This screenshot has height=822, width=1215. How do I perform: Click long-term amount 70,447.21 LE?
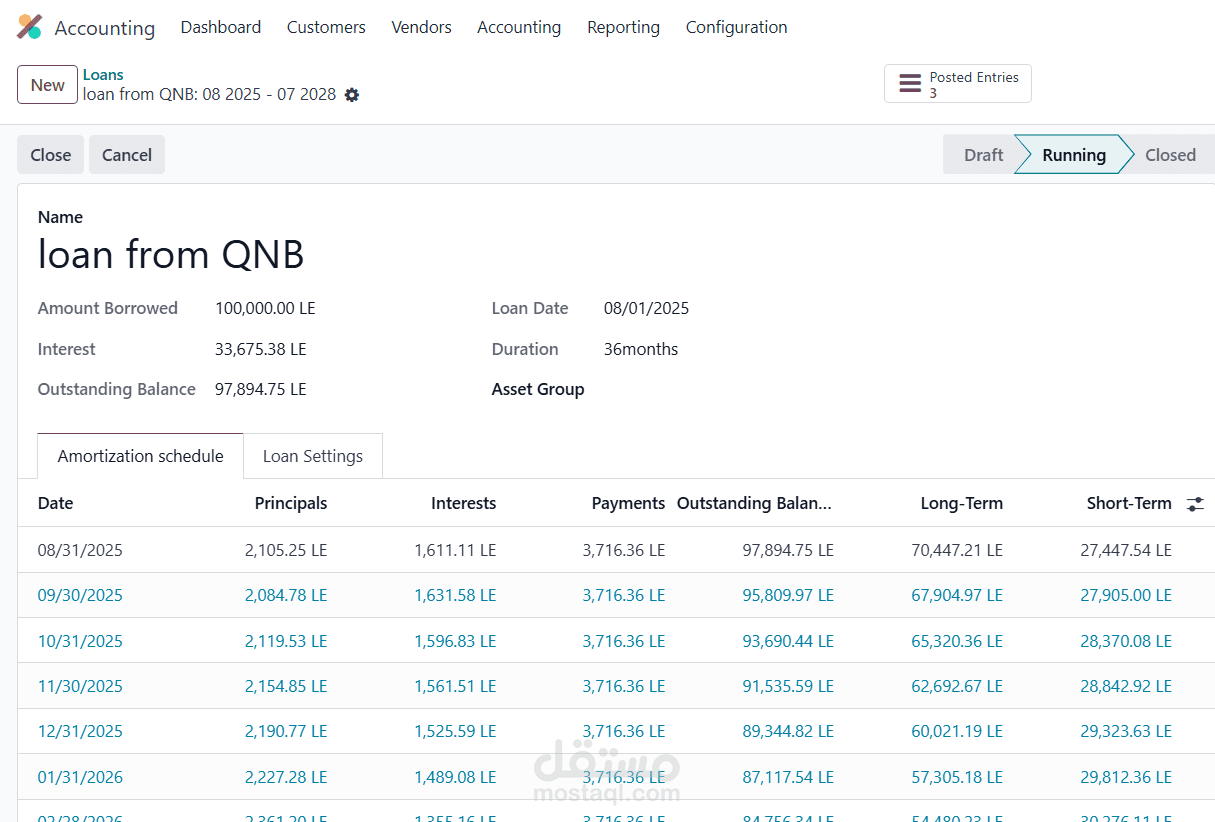(x=957, y=550)
